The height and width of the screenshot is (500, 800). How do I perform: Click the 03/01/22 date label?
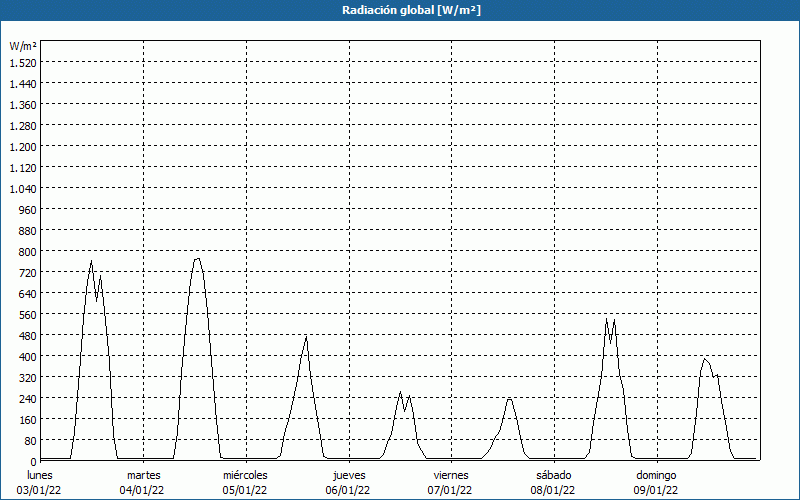[x=39, y=490]
